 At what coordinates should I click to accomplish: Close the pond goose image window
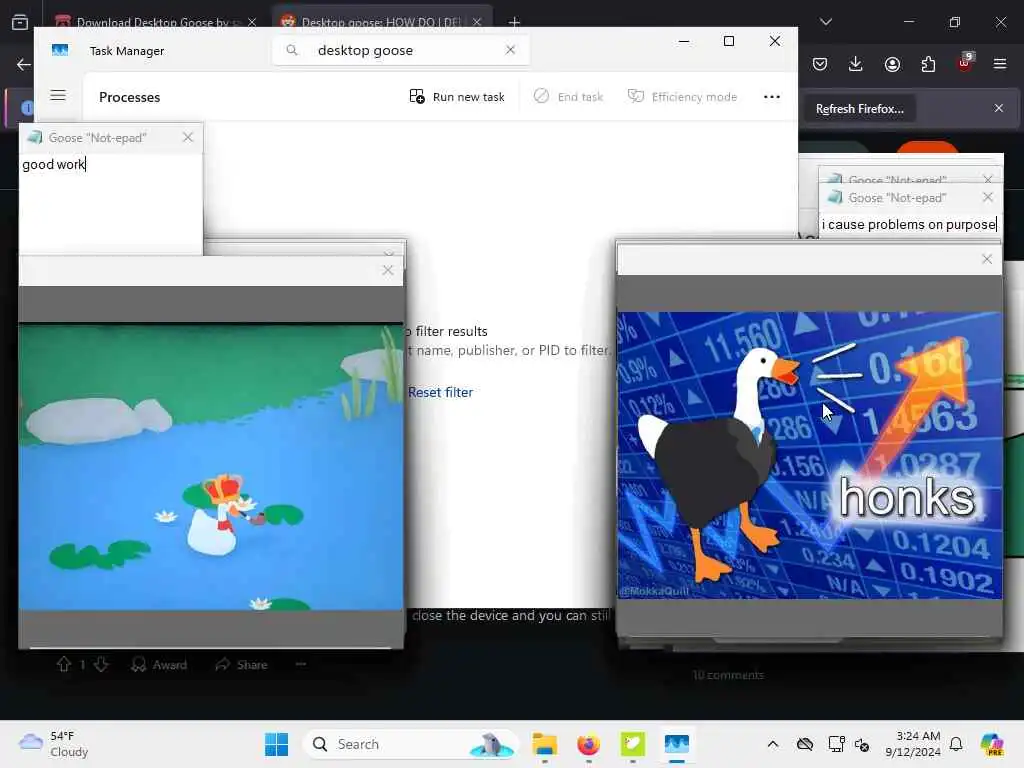point(388,270)
